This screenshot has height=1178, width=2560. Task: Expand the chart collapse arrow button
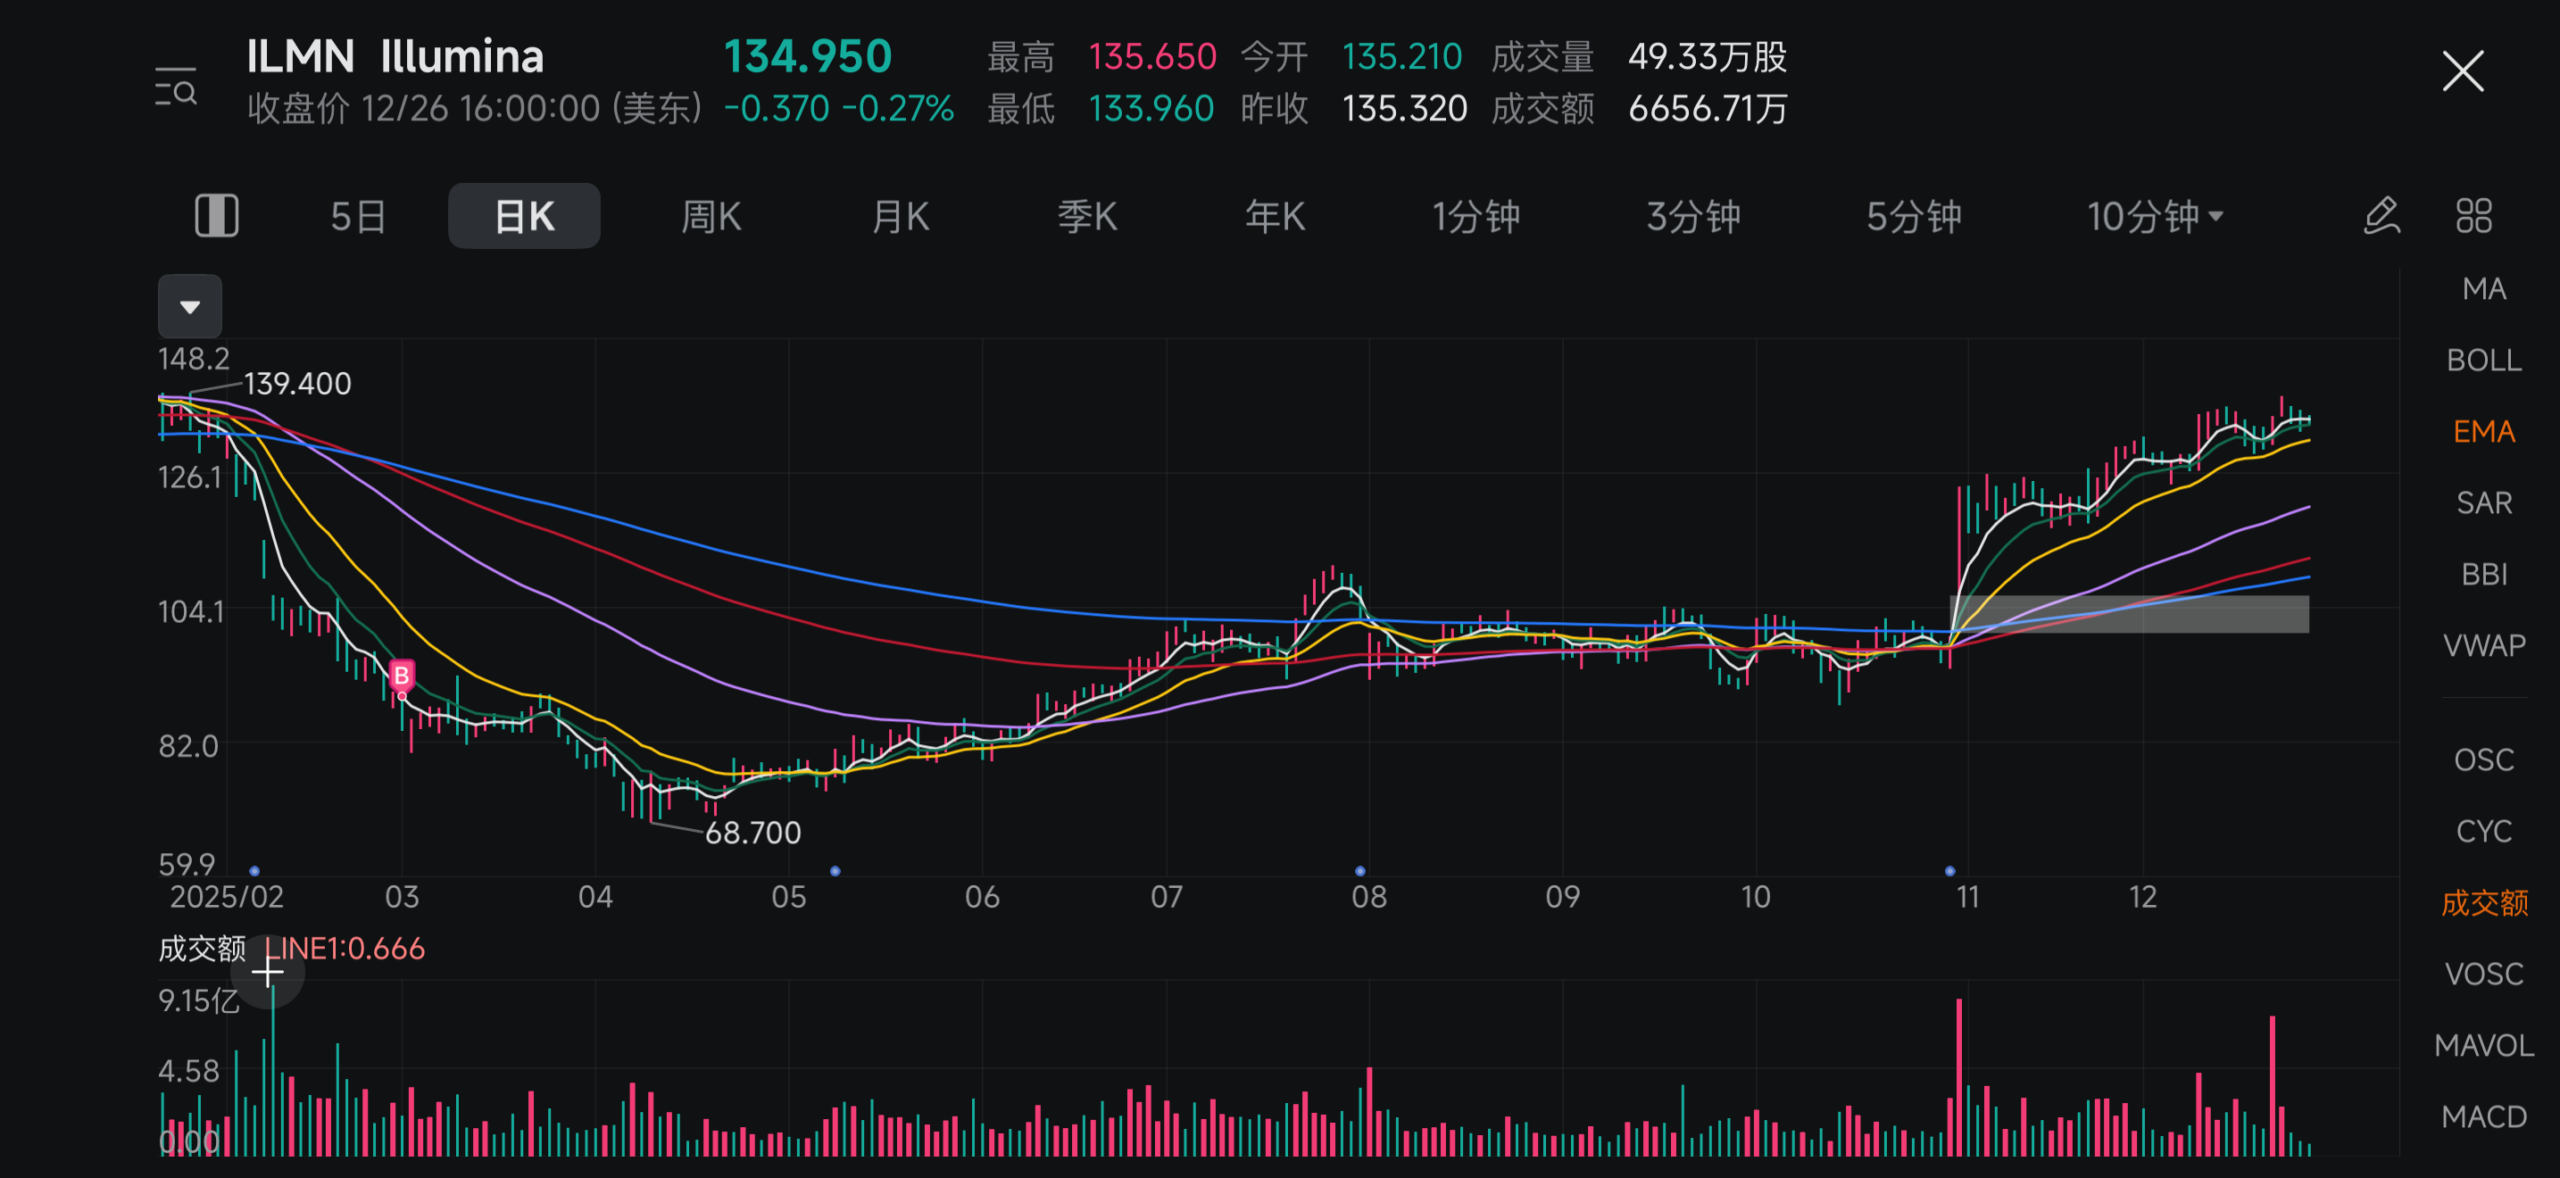click(190, 306)
